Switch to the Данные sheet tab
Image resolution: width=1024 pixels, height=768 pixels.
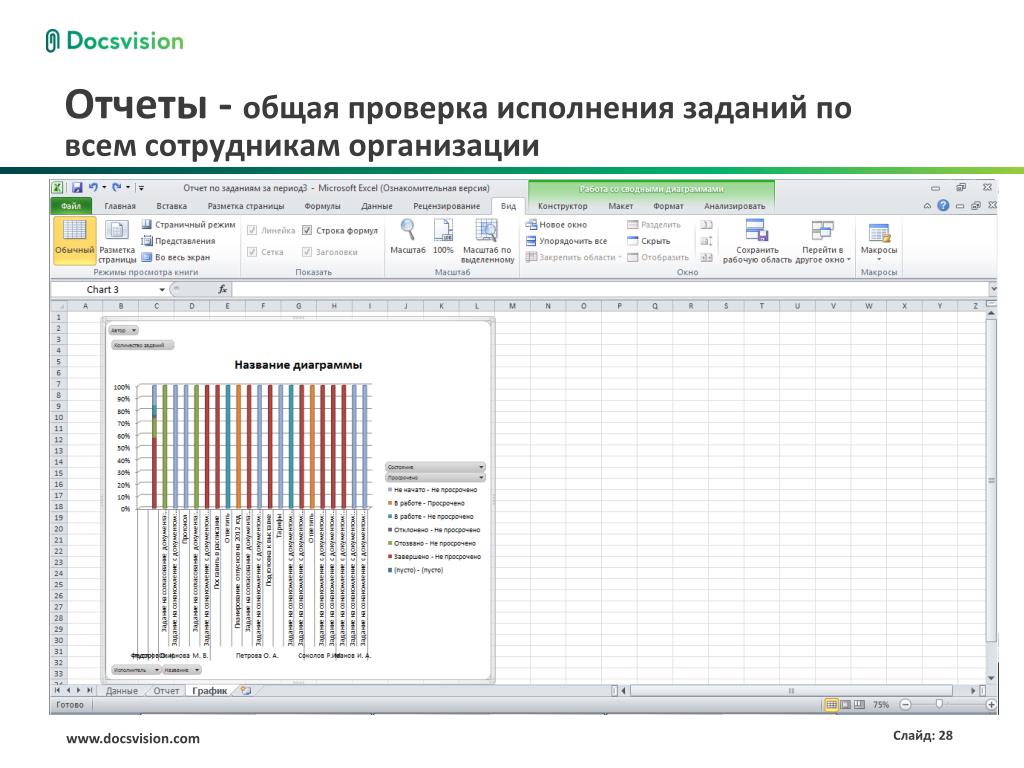[x=121, y=691]
